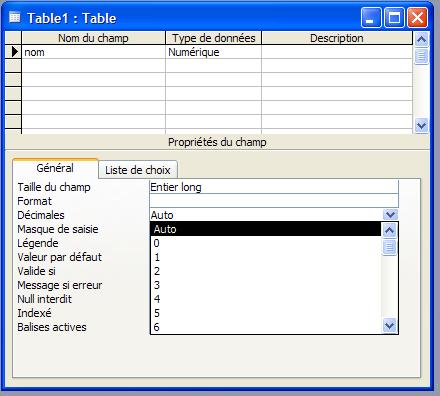Click the field grid scrollbar thumb
Image resolution: width=440 pixels, height=396 pixels.
421,56
